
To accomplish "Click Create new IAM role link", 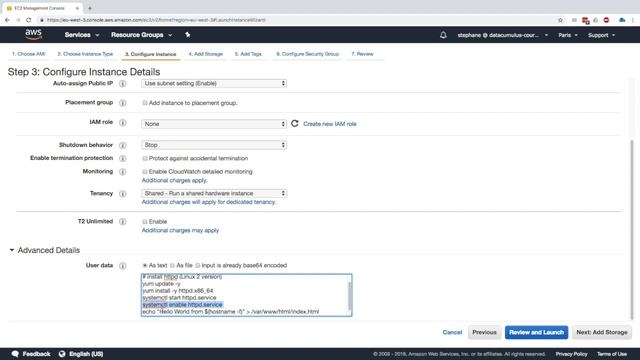I will tap(330, 124).
